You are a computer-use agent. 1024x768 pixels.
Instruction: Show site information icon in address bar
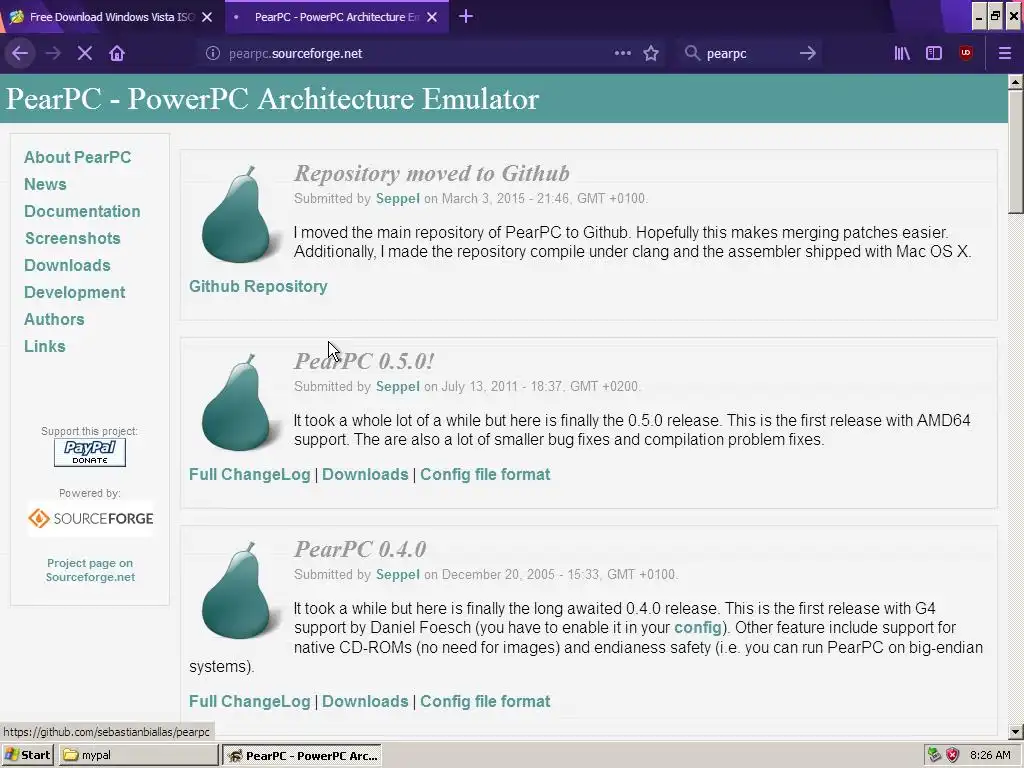click(213, 54)
